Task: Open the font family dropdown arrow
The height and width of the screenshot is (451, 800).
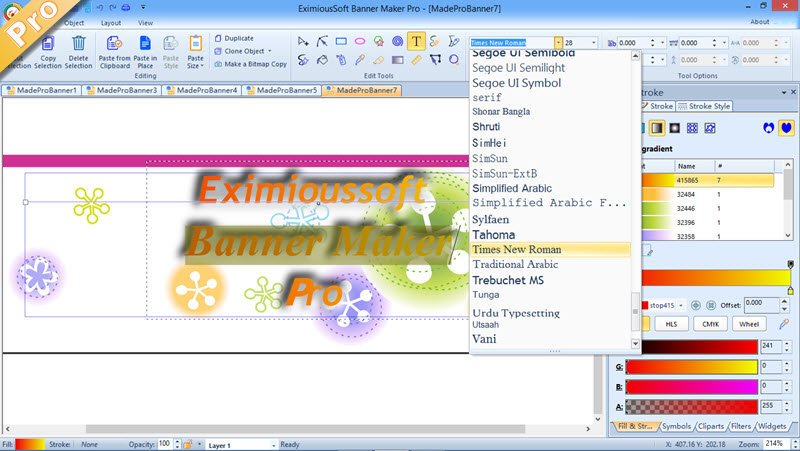Action: tap(558, 42)
